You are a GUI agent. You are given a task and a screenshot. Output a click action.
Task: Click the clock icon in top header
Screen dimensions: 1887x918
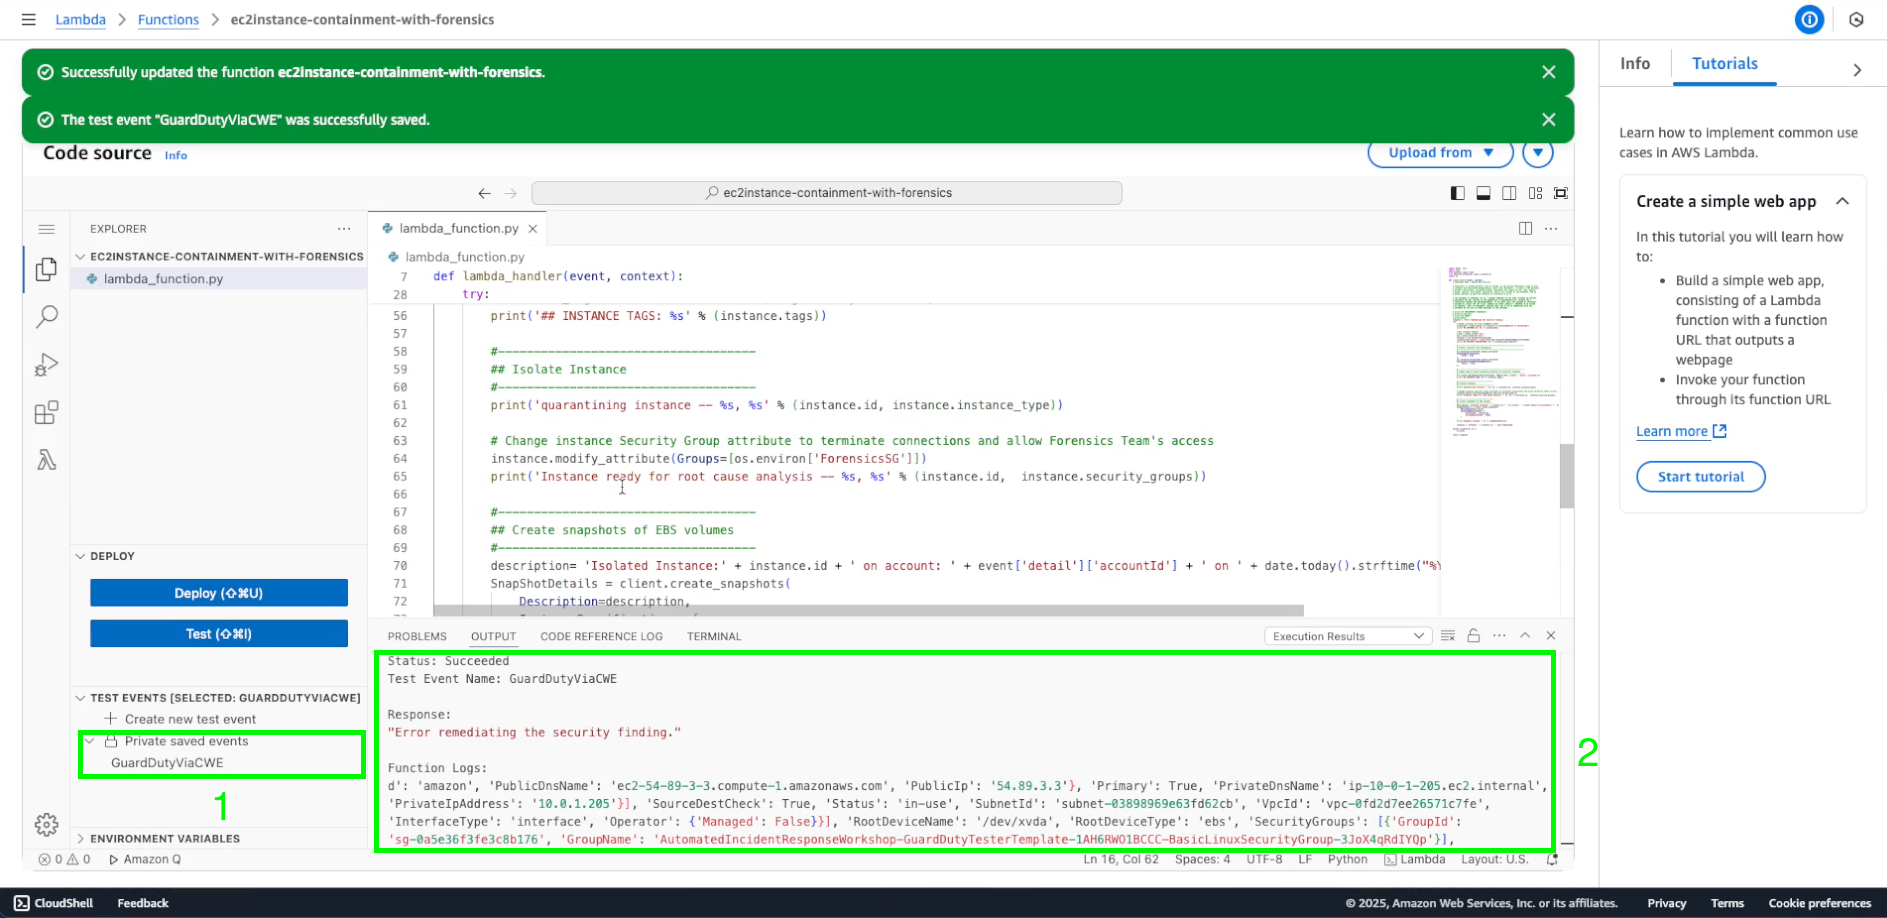click(x=1856, y=19)
